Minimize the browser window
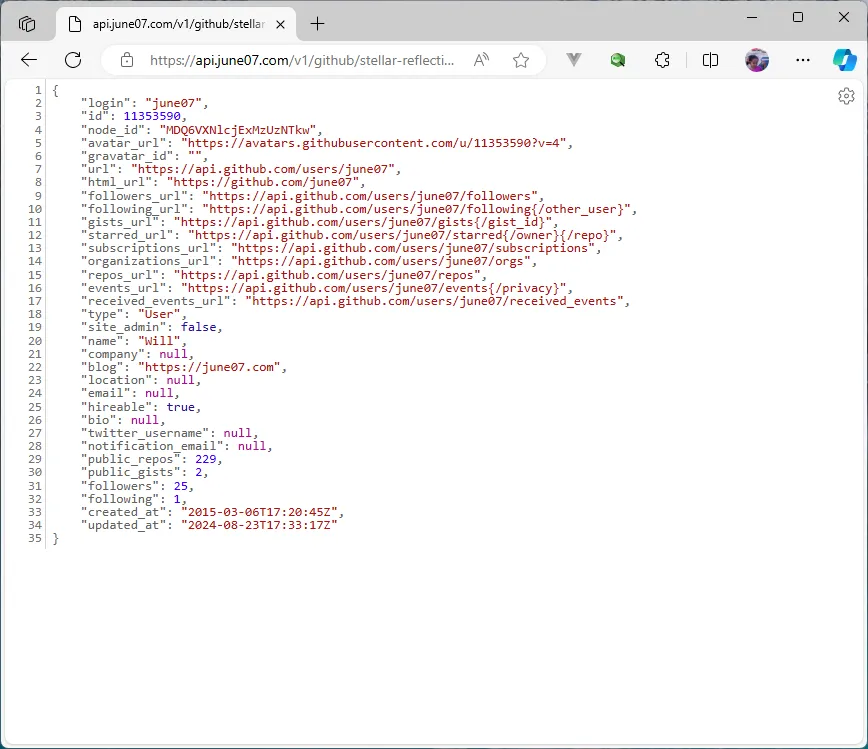This screenshot has width=868, height=749. click(752, 17)
